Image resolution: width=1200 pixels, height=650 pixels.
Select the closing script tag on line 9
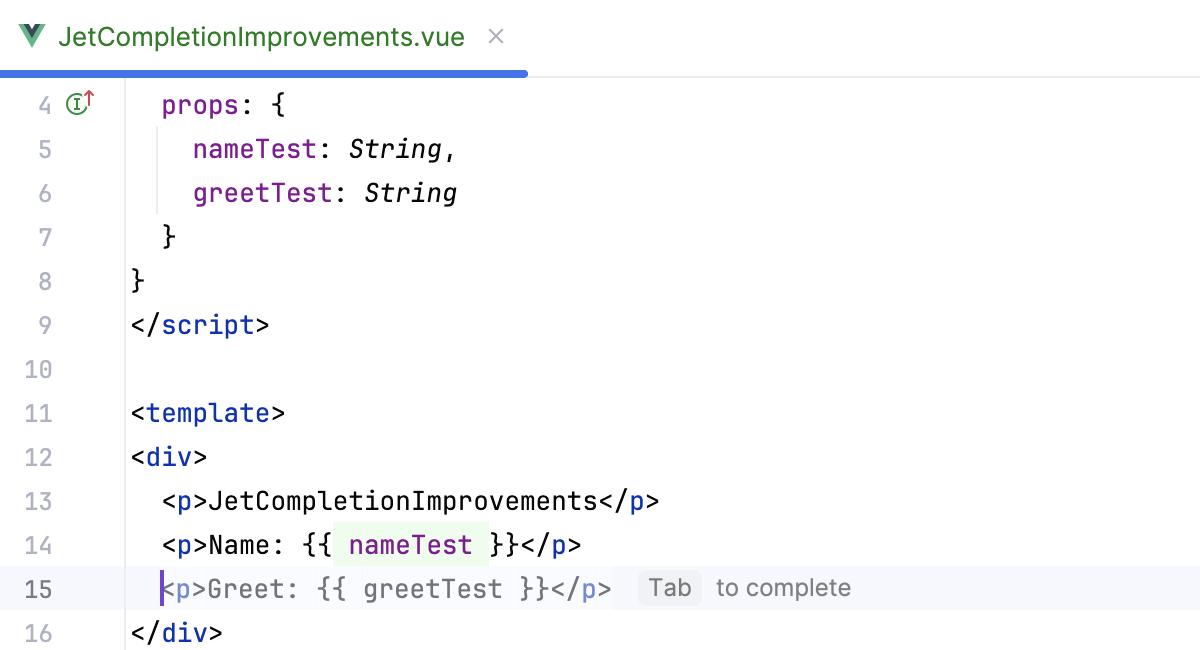tap(200, 325)
